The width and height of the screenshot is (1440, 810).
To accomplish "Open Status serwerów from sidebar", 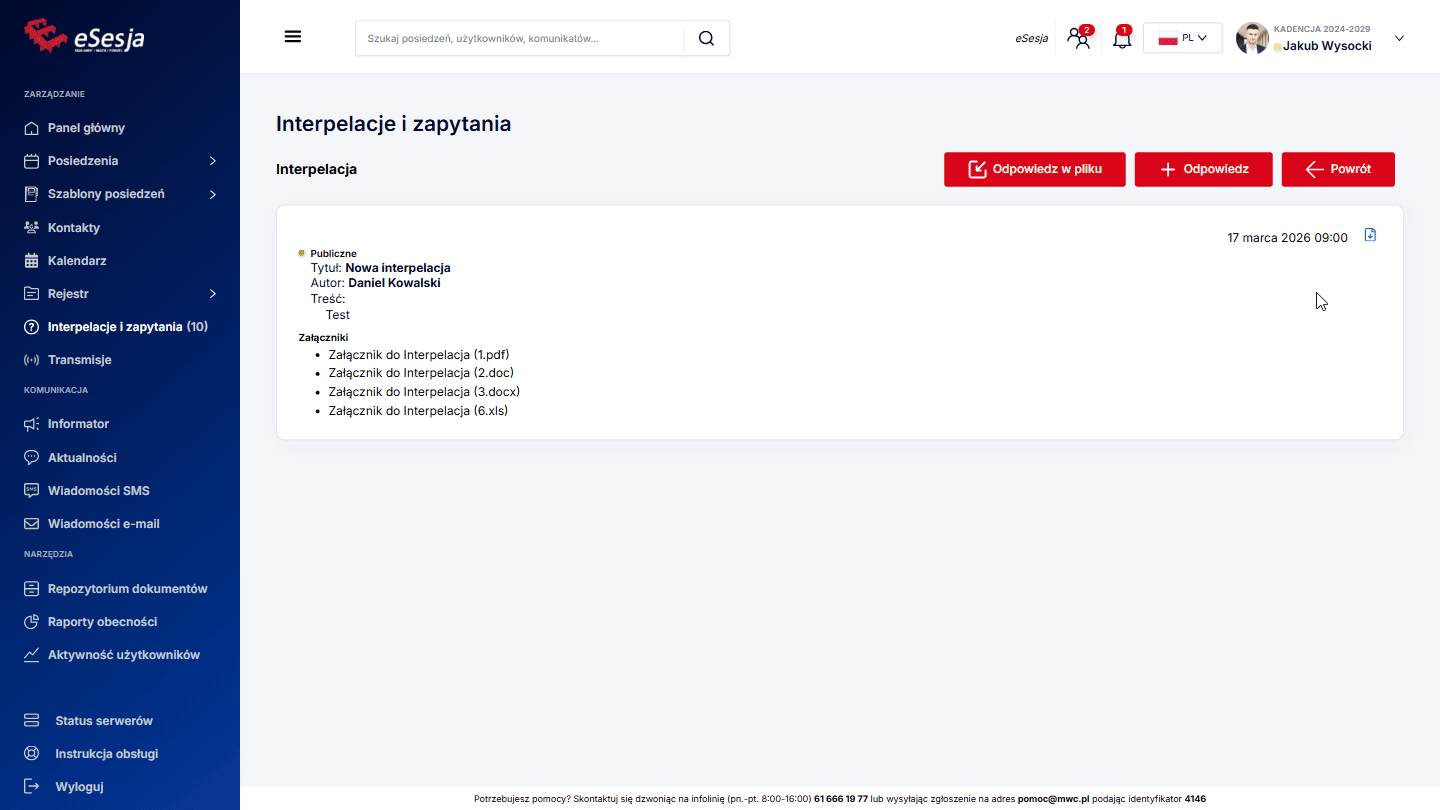I will (x=103, y=721).
